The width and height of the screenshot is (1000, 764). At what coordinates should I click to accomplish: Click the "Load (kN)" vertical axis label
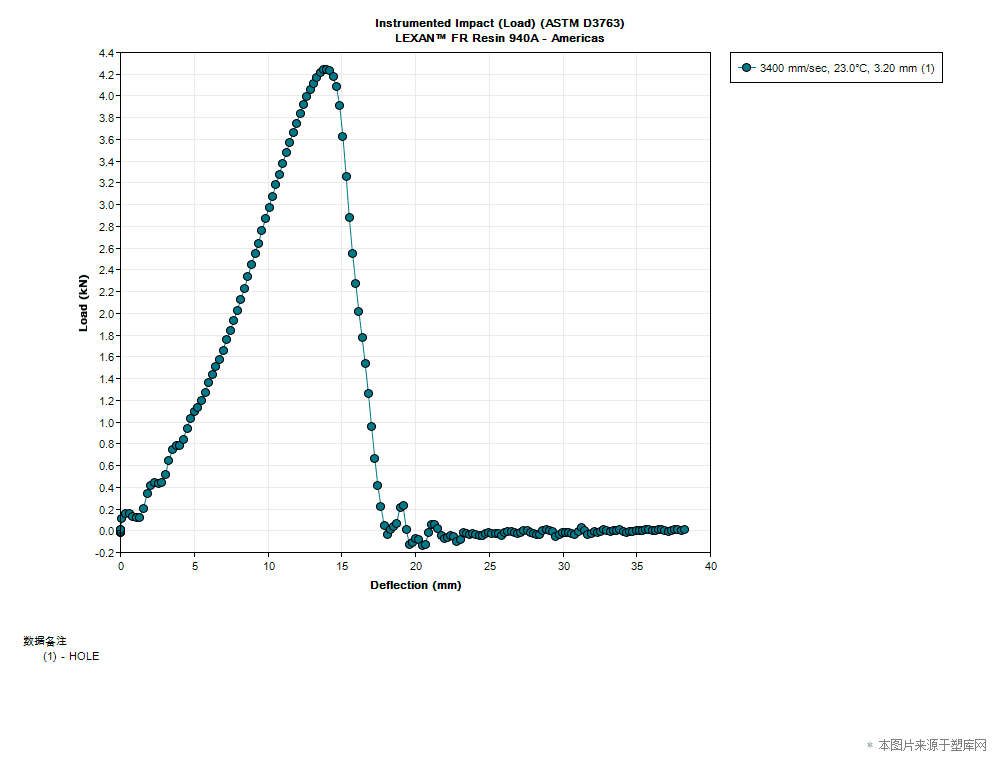pos(83,303)
